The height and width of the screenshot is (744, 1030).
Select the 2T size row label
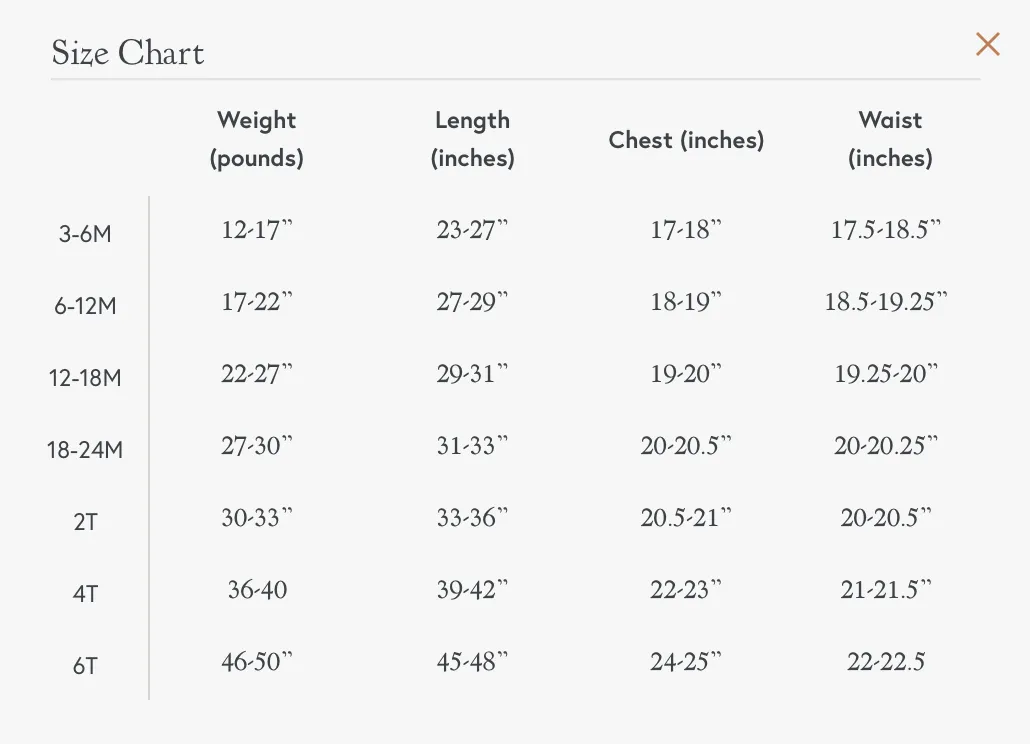pyautogui.click(x=85, y=522)
